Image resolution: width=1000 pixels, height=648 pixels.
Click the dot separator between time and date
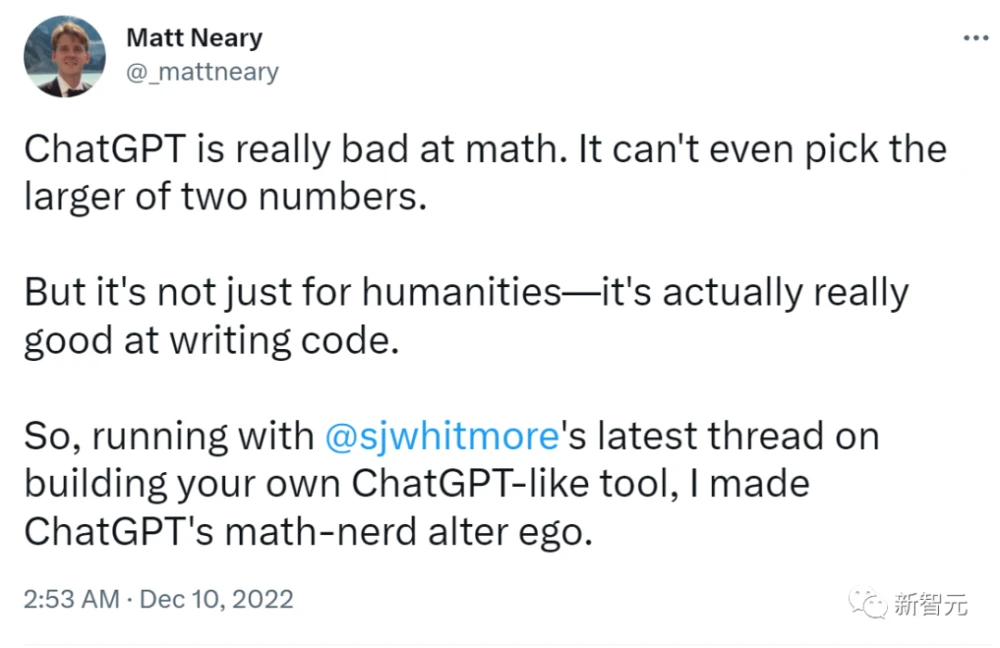[128, 599]
